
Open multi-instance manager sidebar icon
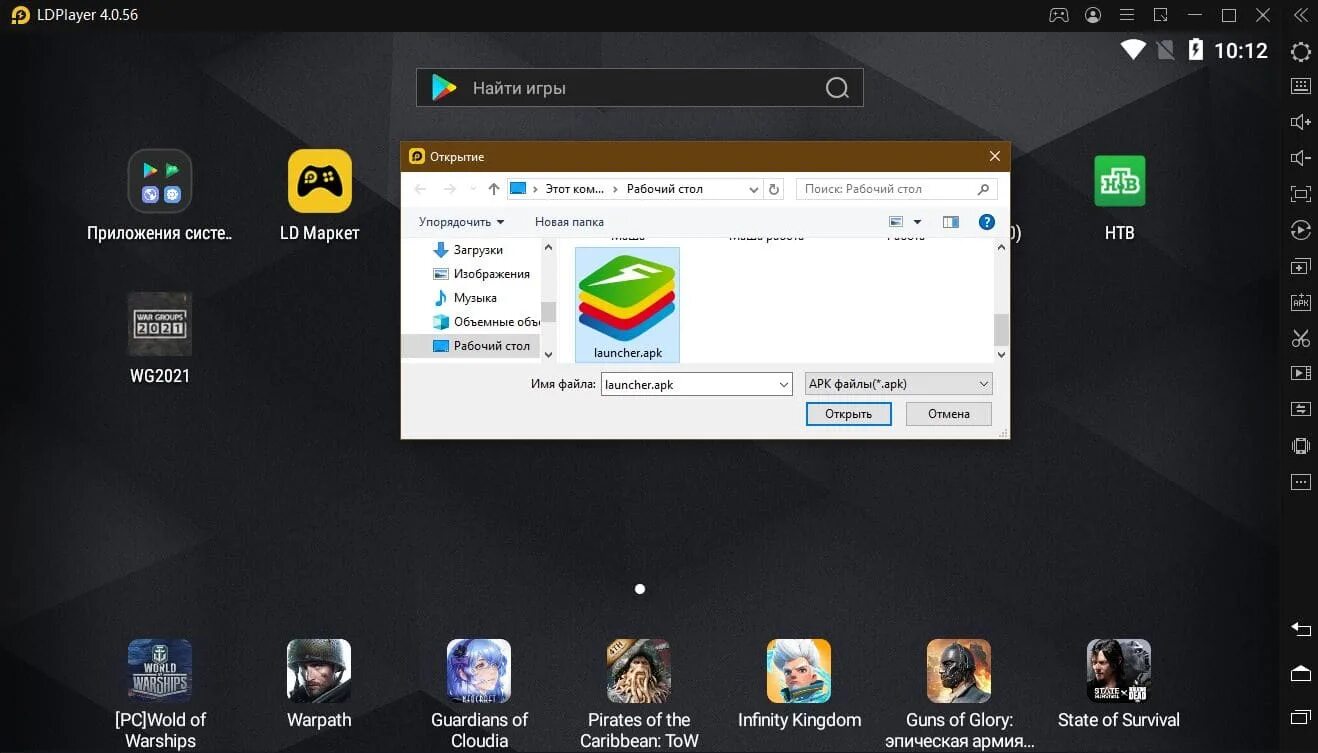pyautogui.click(x=1300, y=267)
